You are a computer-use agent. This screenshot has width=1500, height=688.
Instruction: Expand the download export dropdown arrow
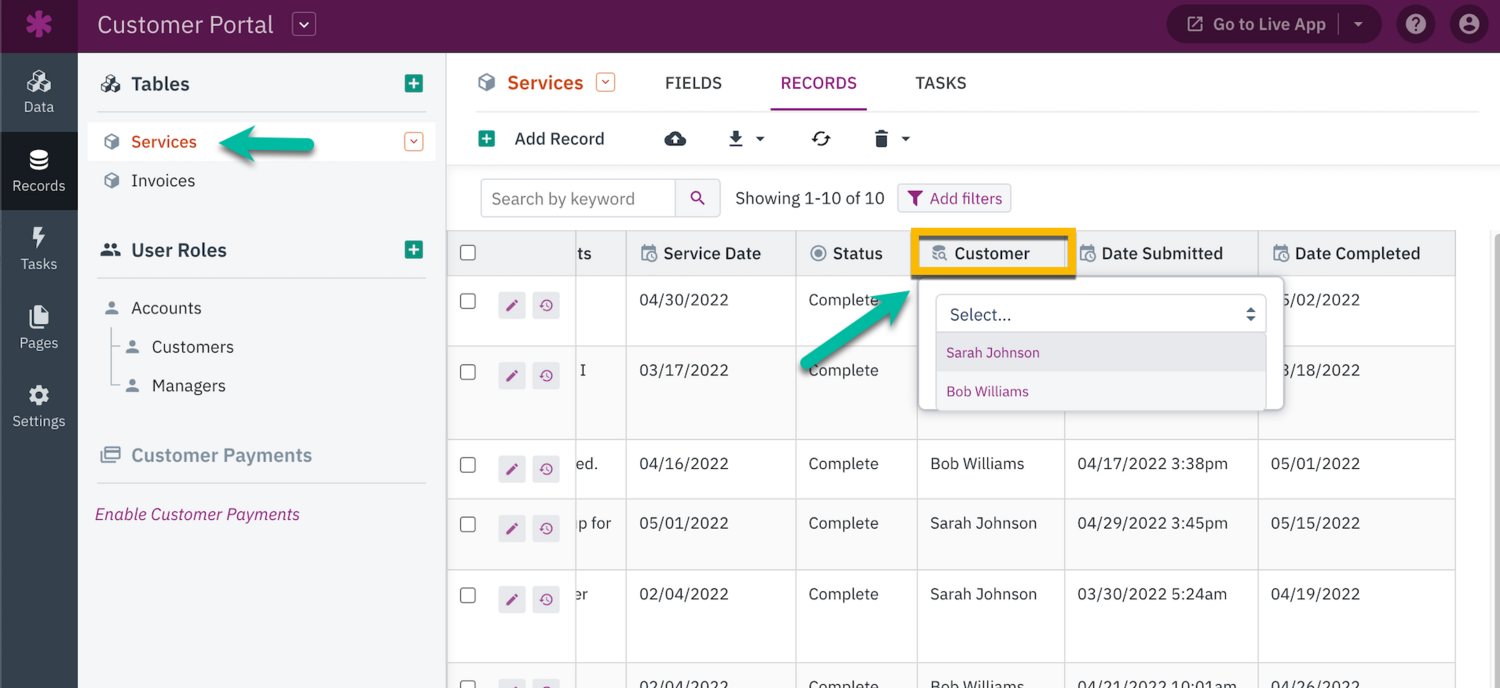tap(760, 139)
